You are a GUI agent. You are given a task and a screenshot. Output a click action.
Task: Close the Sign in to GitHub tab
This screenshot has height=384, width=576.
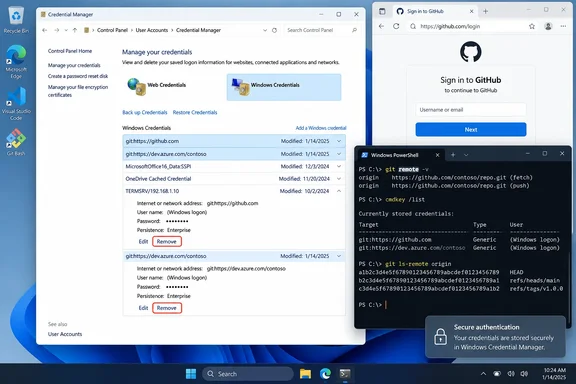click(x=472, y=11)
